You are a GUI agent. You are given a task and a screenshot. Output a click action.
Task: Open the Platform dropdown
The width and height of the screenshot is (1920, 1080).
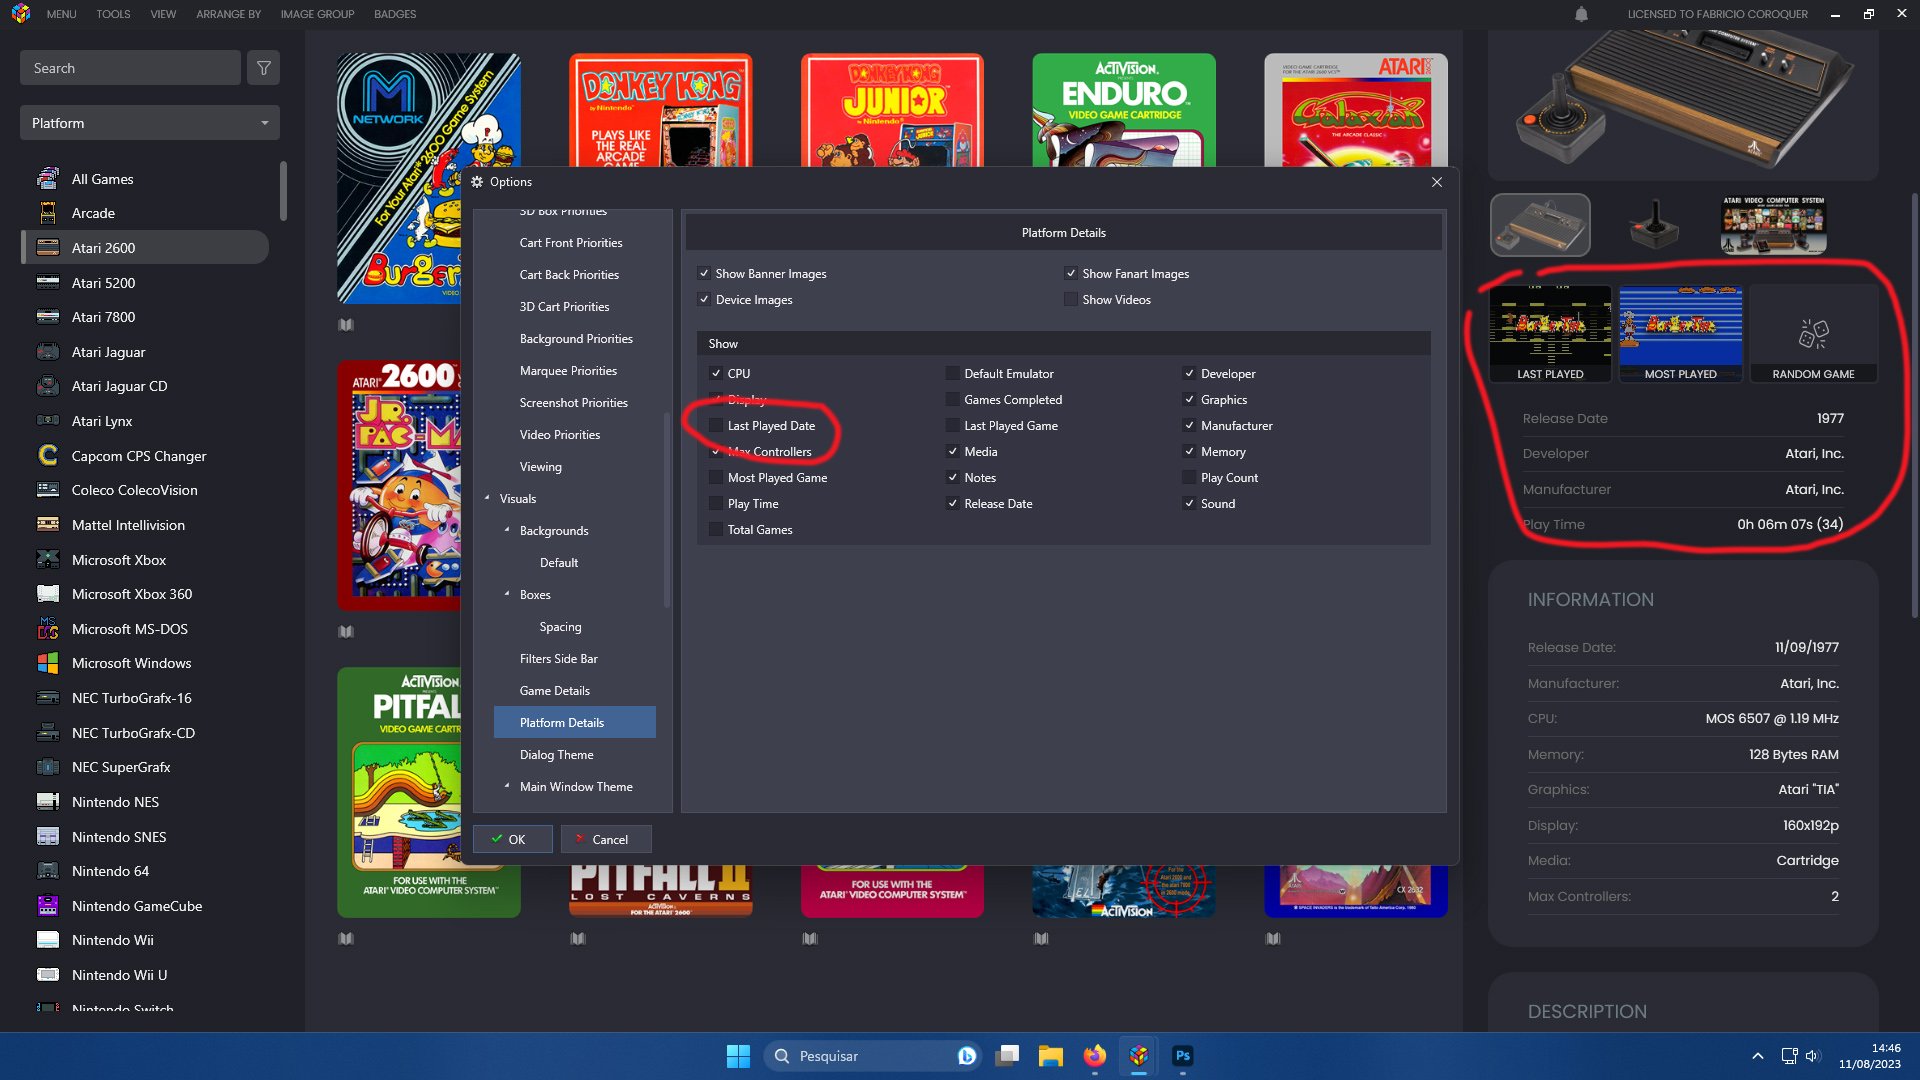[x=150, y=123]
